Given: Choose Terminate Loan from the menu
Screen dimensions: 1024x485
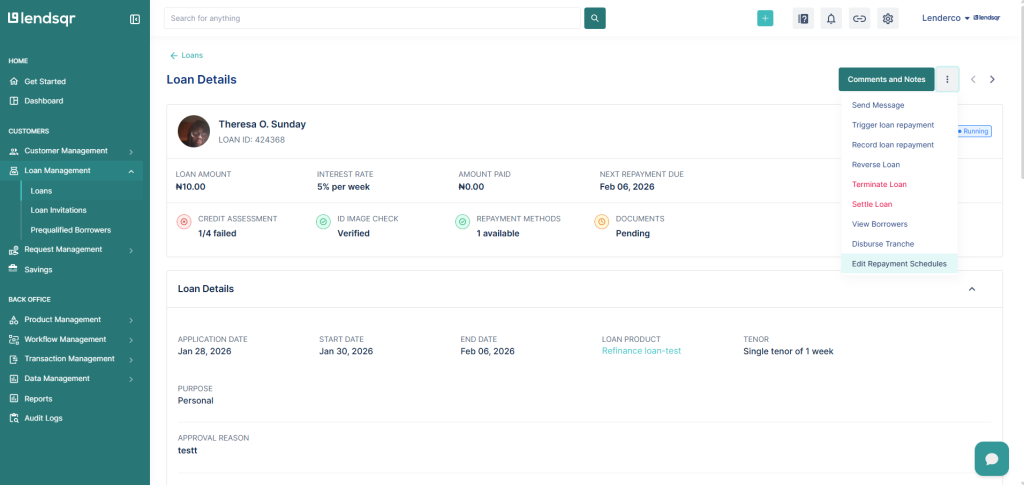Looking at the screenshot, I should [x=879, y=184].
